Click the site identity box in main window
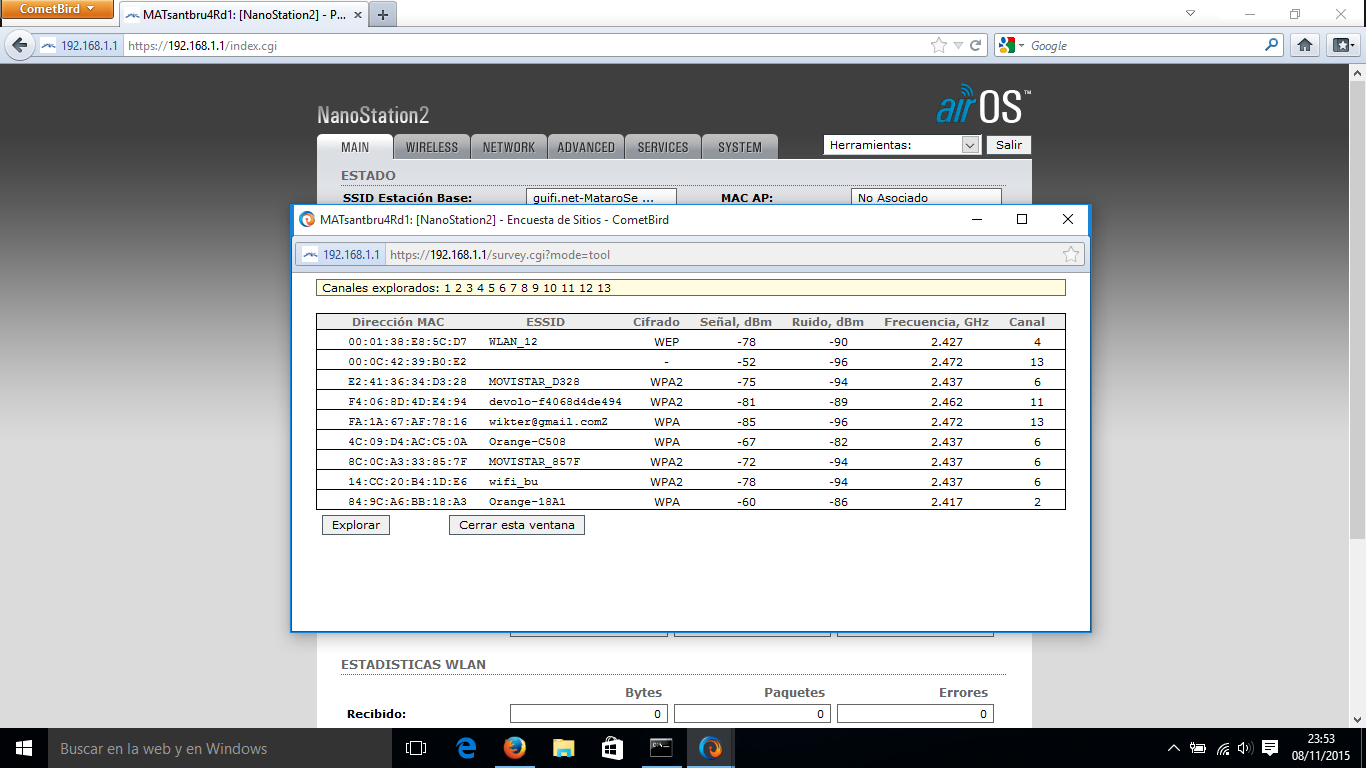1366x768 pixels. coord(79,46)
